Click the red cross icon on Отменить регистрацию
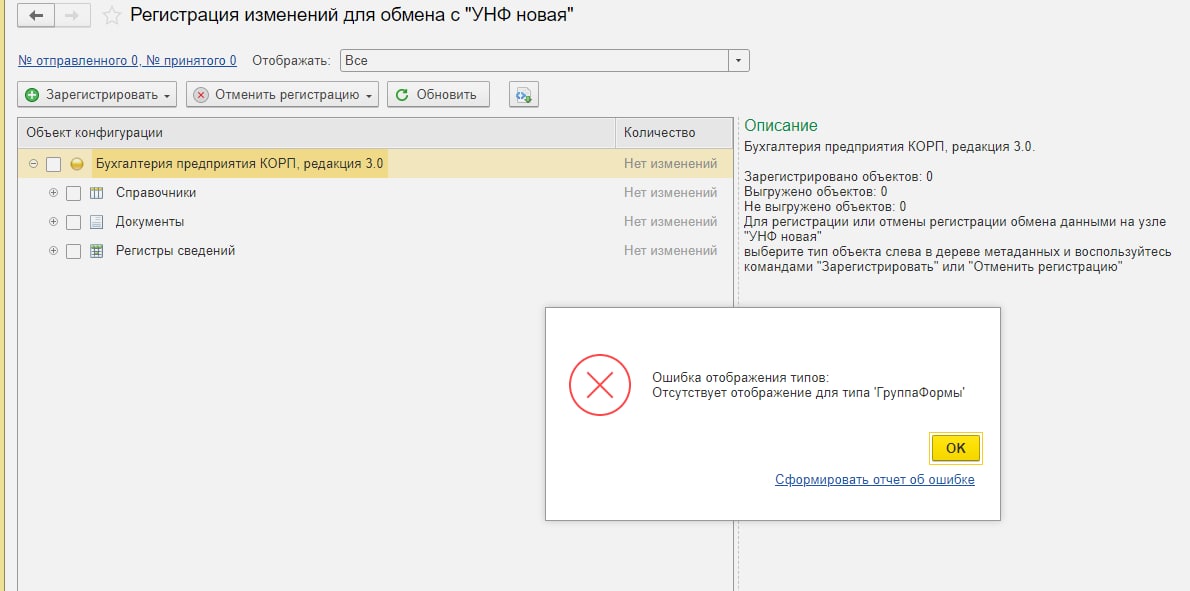This screenshot has height=591, width=1190. pos(201,95)
